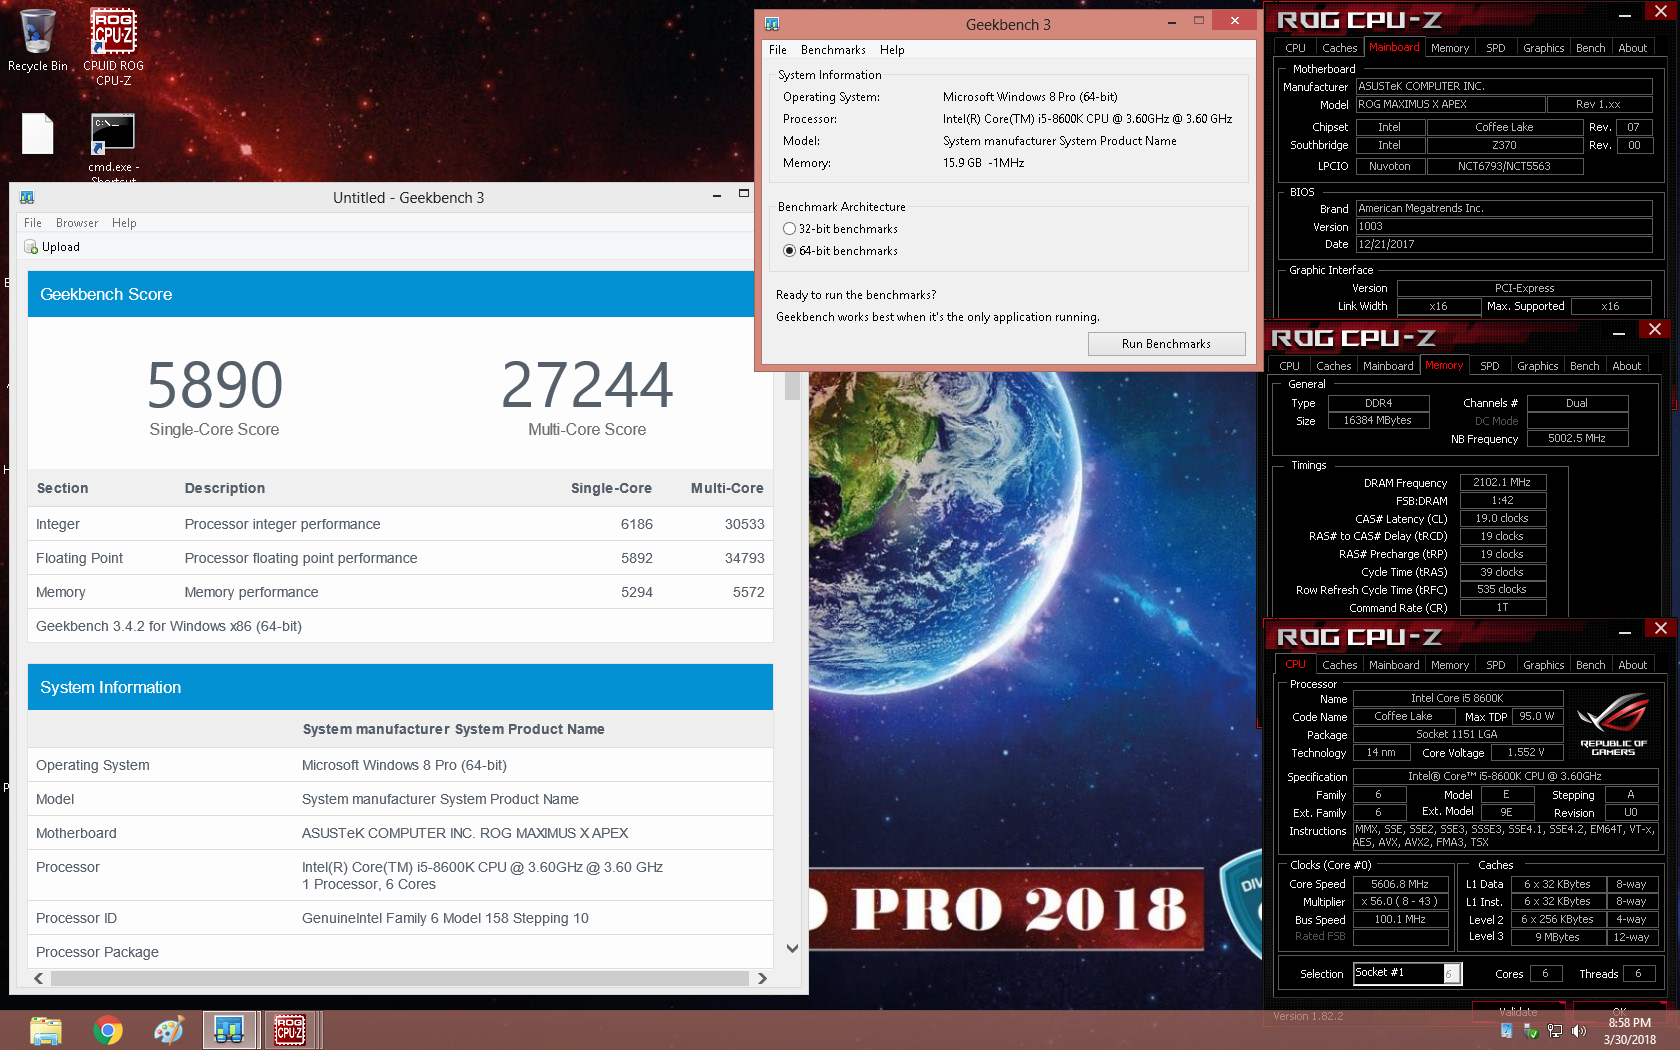Open the Bench tab in the middle CPU-Z window
1680x1050 pixels.
pos(1584,366)
